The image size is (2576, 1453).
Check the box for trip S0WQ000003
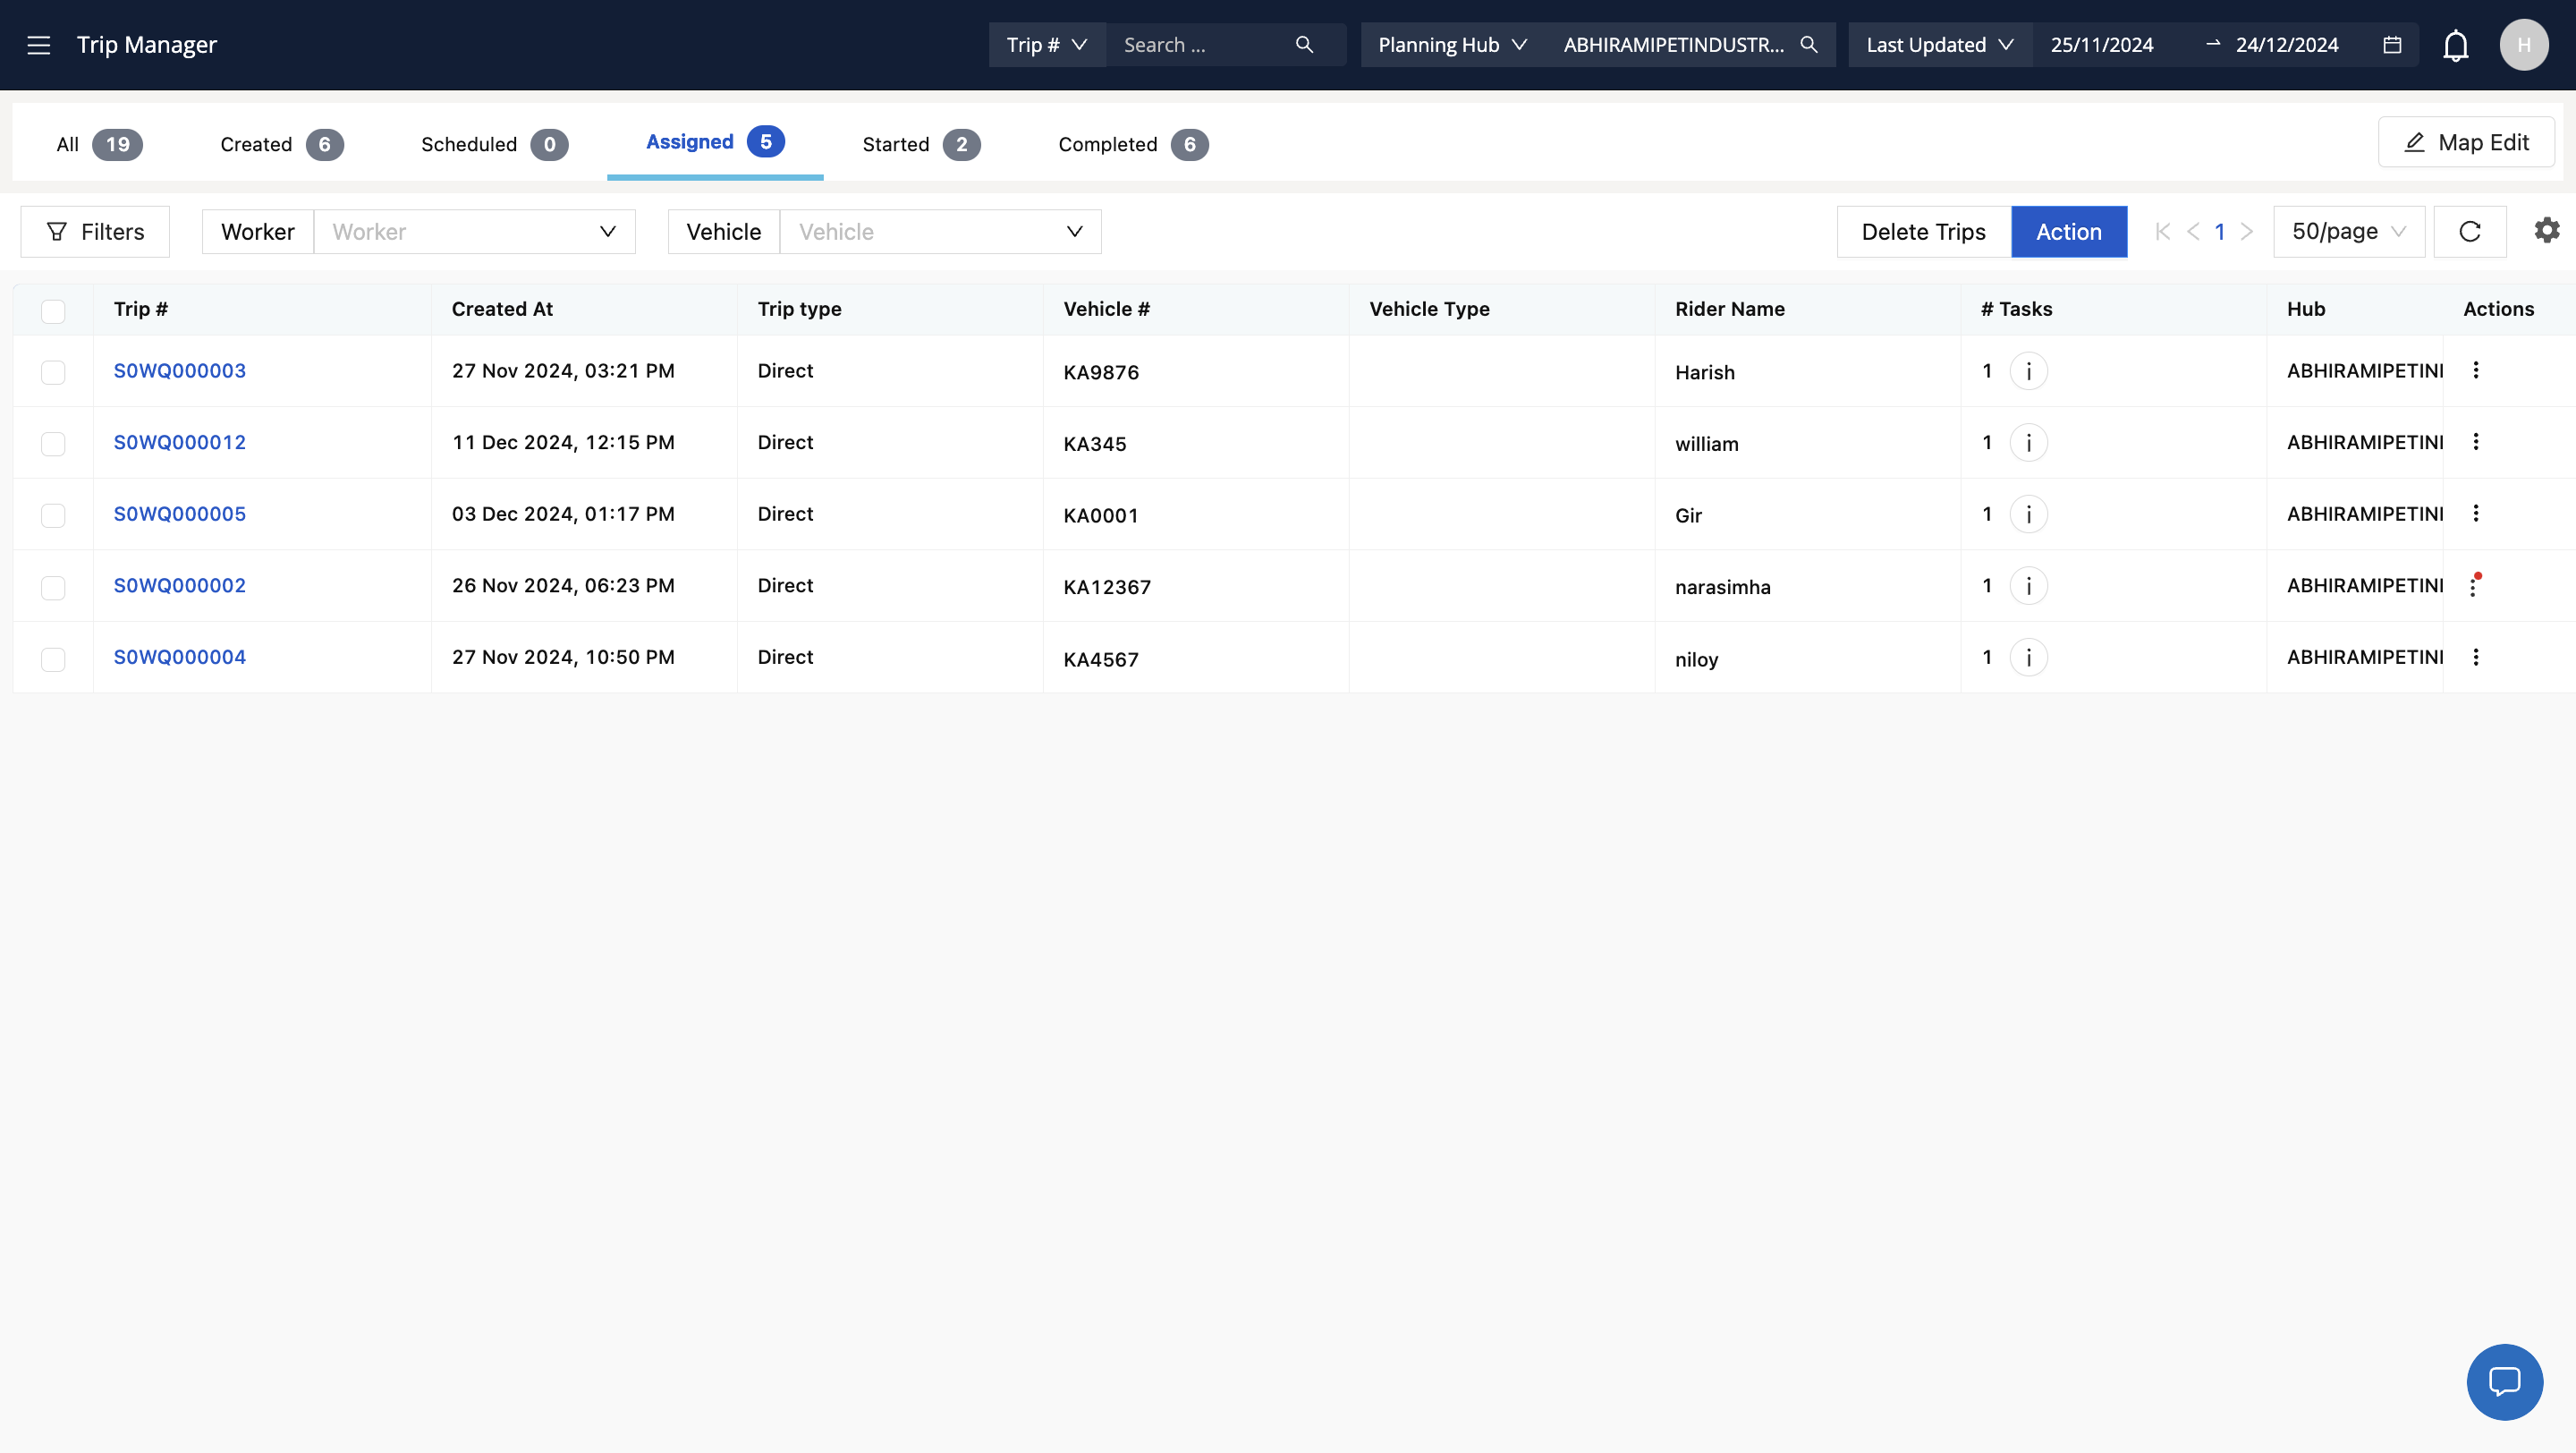[x=53, y=372]
